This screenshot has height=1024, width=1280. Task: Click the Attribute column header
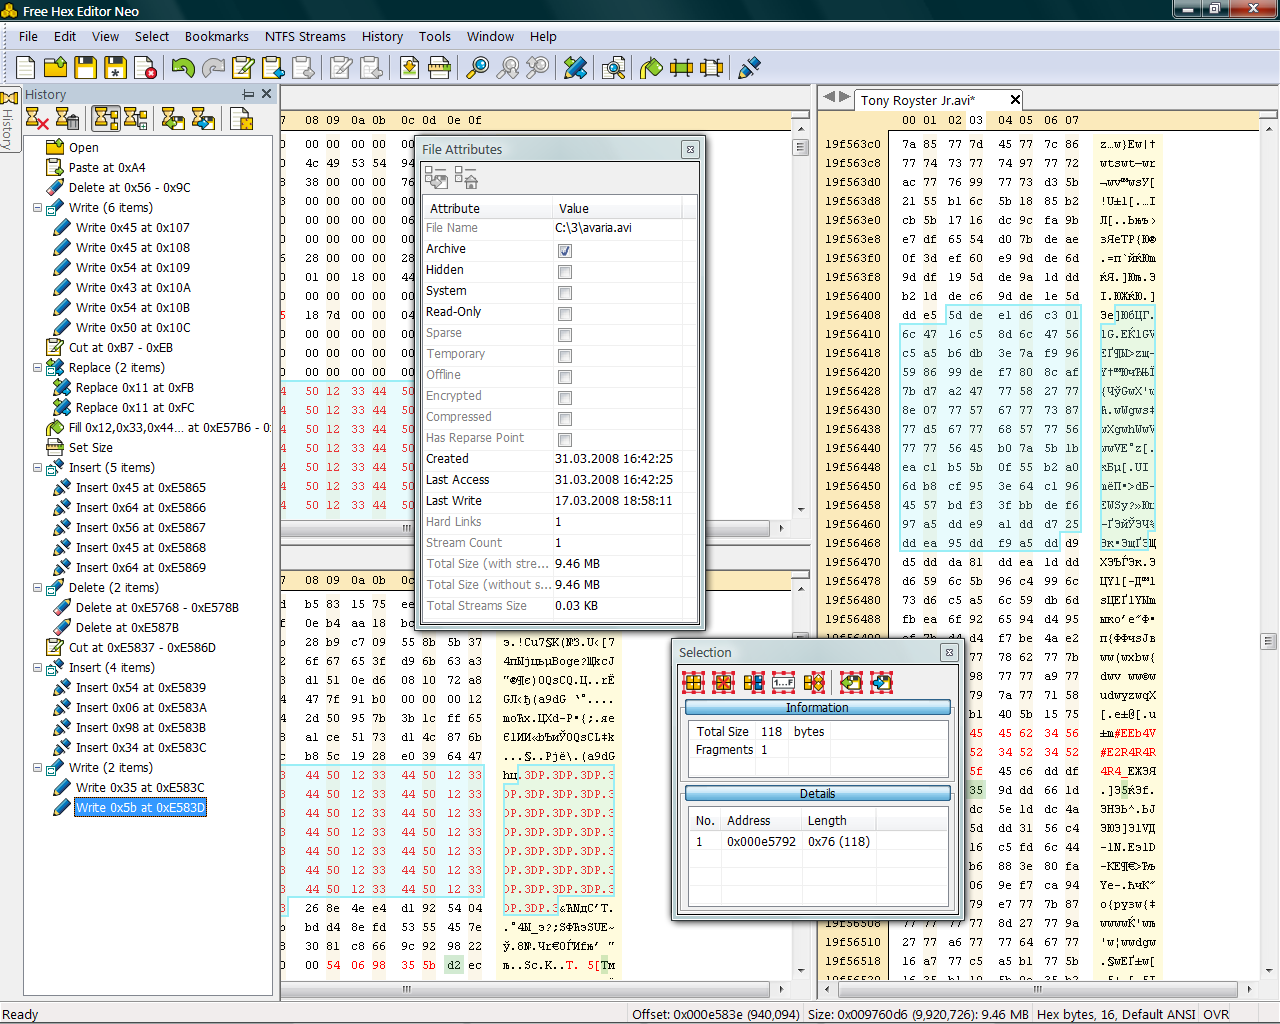coord(488,208)
